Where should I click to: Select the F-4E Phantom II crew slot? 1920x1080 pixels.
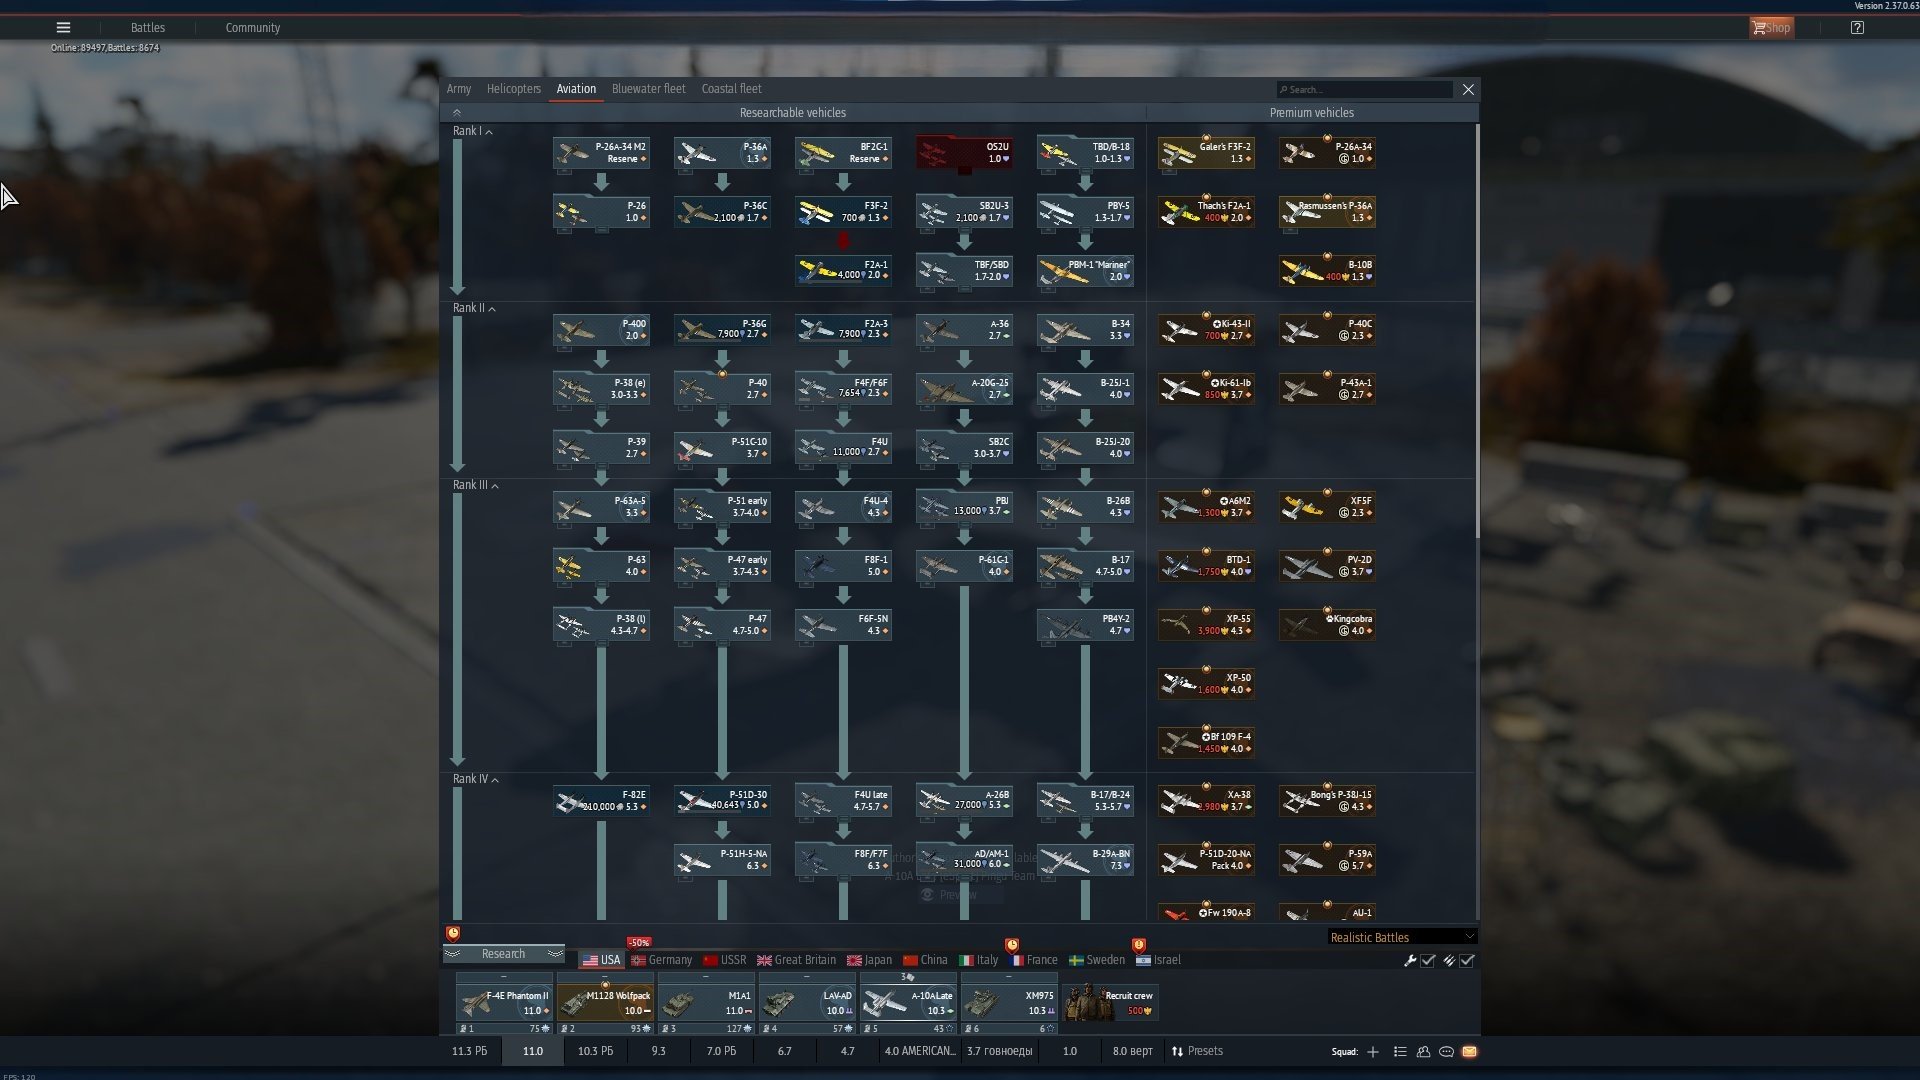(x=504, y=1004)
